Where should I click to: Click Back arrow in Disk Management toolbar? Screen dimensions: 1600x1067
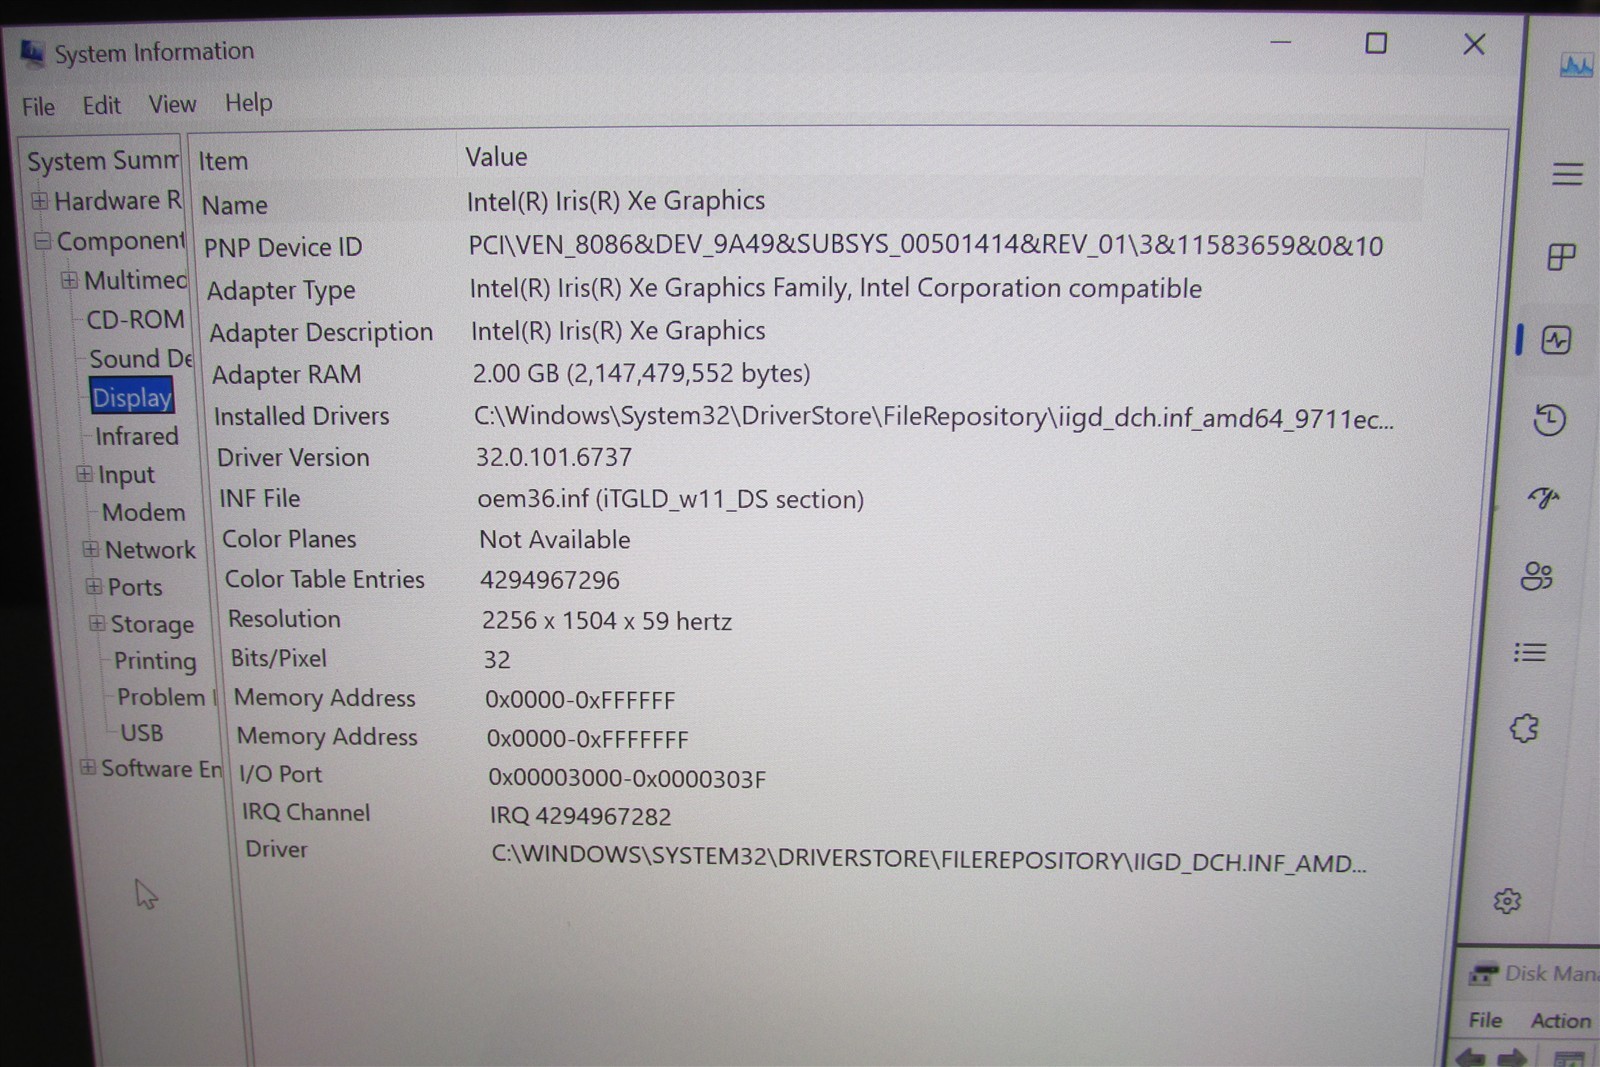(x=1470, y=1057)
